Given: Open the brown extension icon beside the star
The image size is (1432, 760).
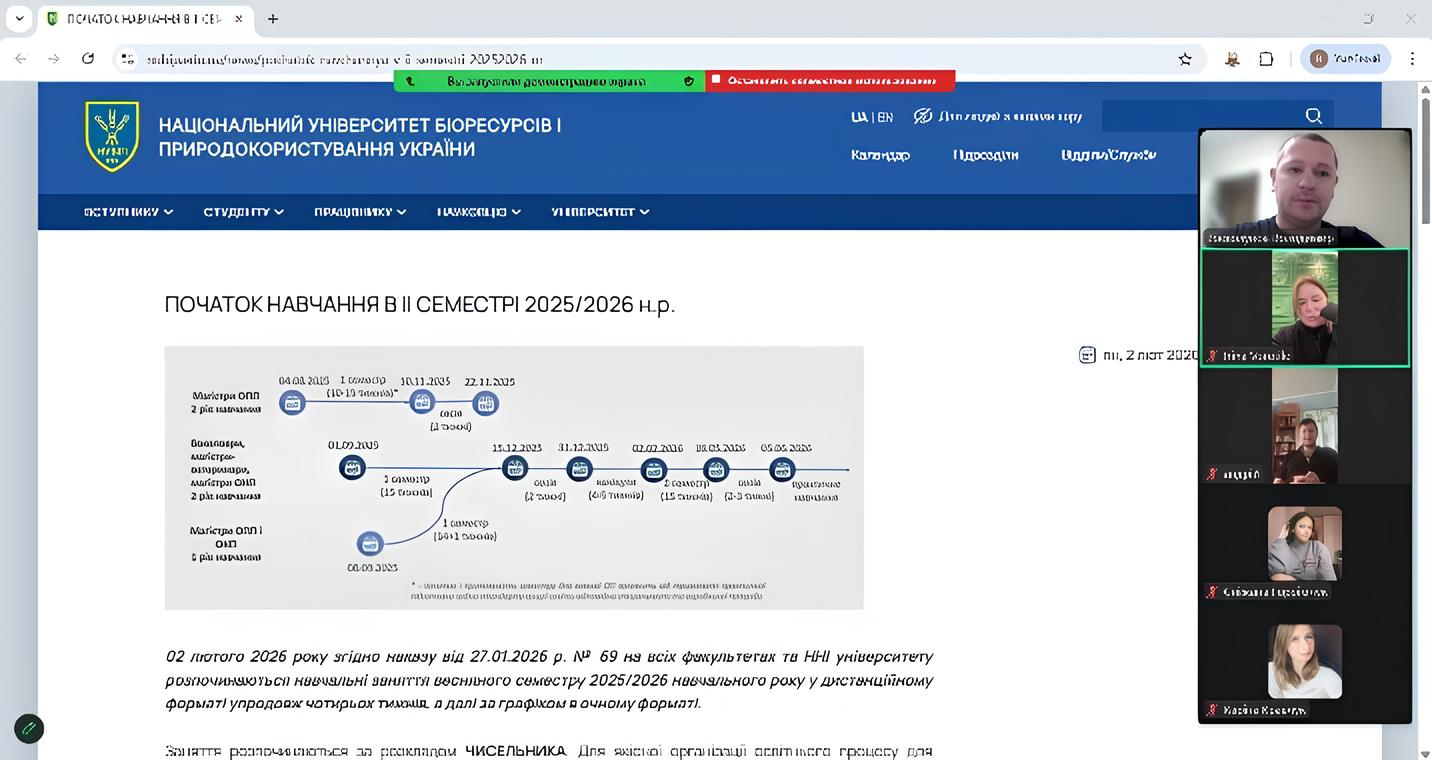Looking at the screenshot, I should click(x=1232, y=59).
